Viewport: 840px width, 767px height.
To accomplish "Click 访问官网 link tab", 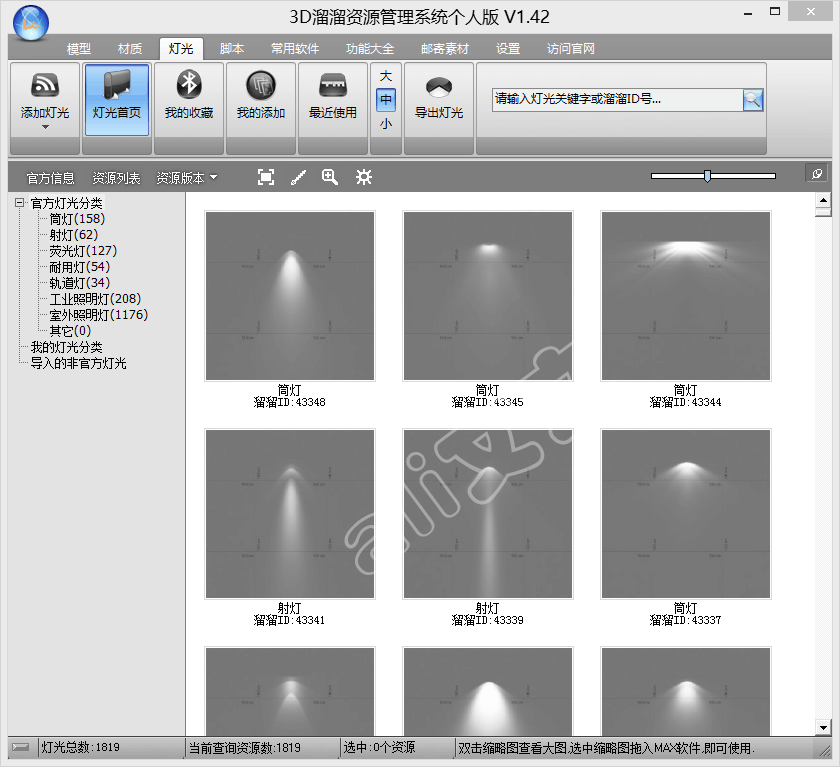I will coord(571,49).
